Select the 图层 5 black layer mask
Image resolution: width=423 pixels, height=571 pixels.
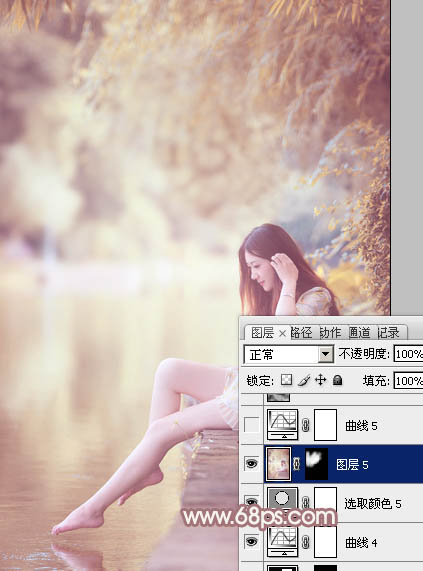316,464
